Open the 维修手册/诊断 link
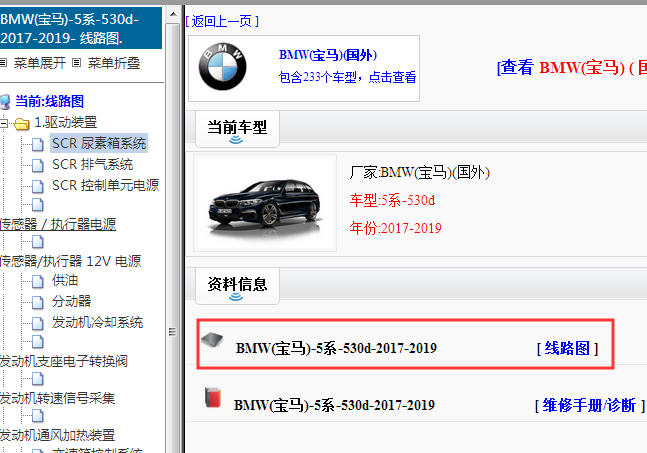The image size is (647, 453). click(589, 405)
